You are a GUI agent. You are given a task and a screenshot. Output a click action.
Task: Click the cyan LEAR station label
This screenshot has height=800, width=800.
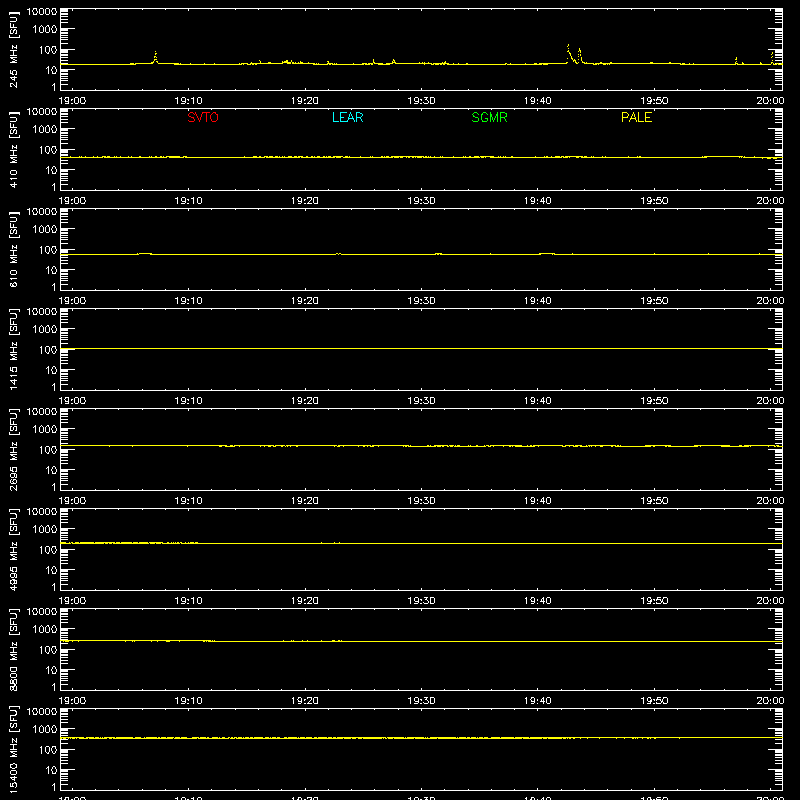tap(347, 117)
